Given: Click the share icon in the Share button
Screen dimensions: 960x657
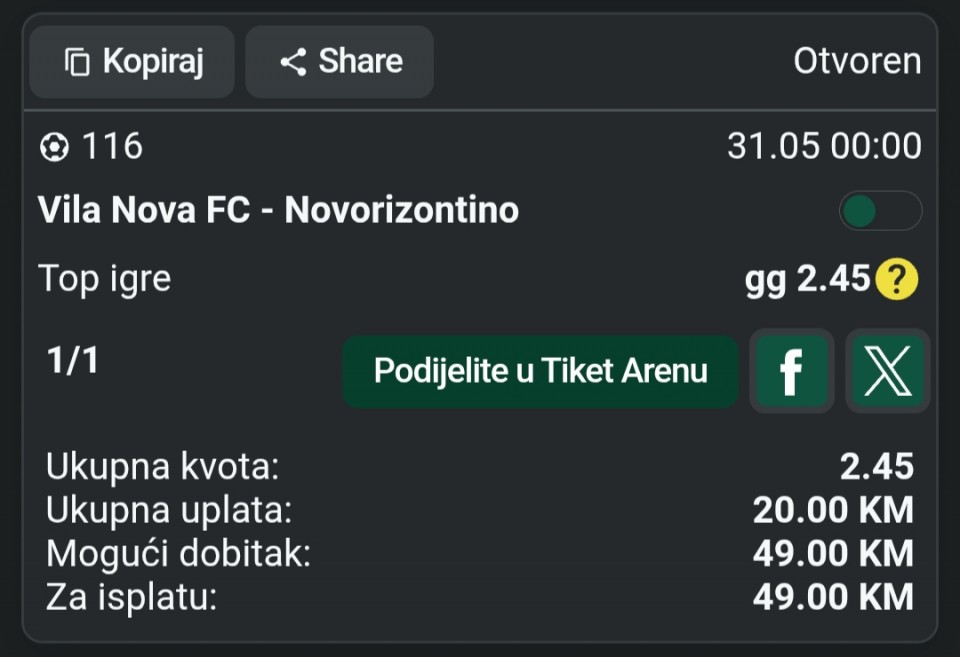Looking at the screenshot, I should (x=293, y=62).
